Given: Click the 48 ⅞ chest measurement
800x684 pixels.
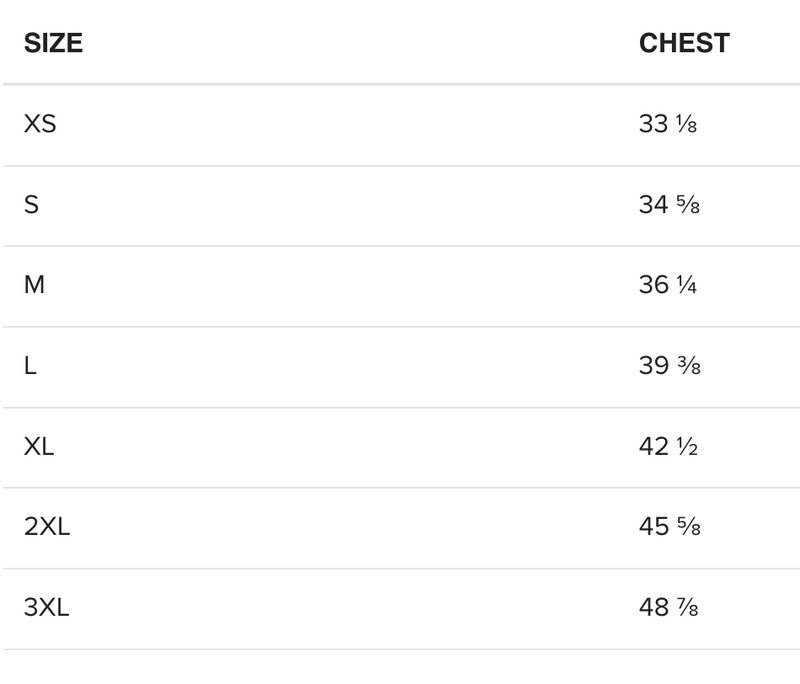Looking at the screenshot, I should (669, 607).
